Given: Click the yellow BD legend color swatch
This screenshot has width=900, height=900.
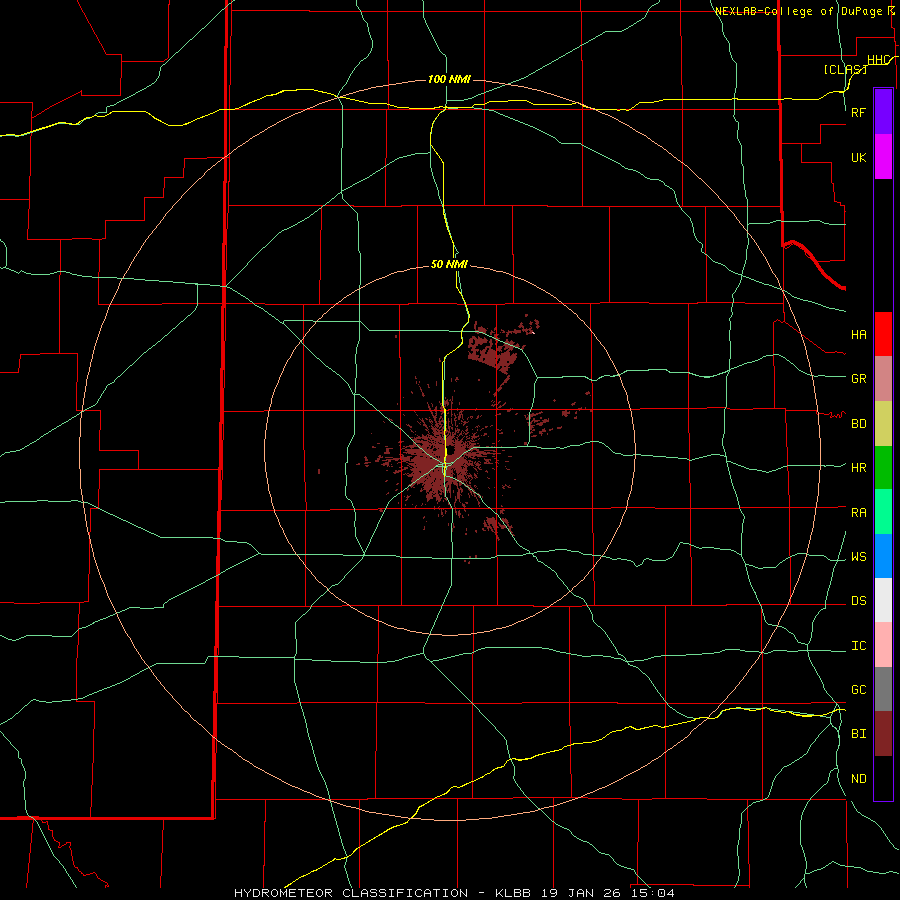Looking at the screenshot, I should (883, 424).
